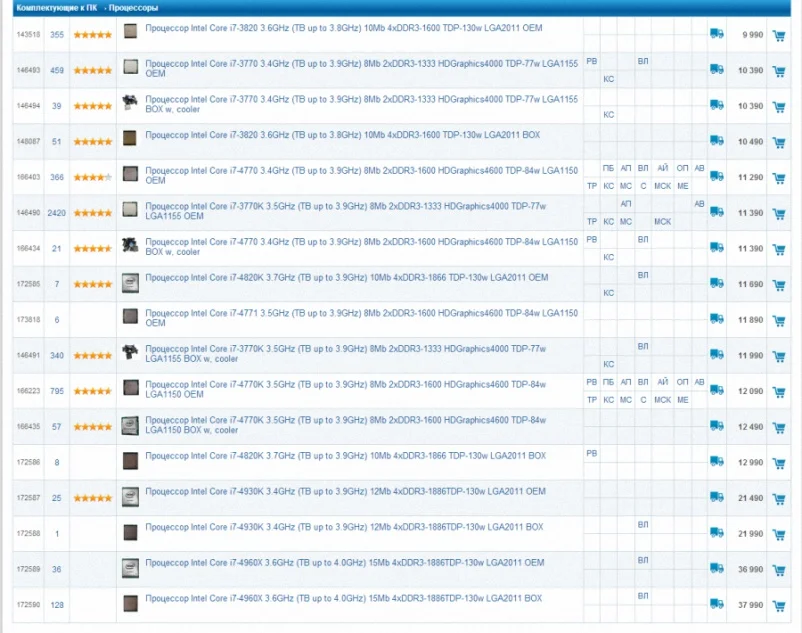Click delivery truck icon for item 172590
The height and width of the screenshot is (633, 802).
717,604
